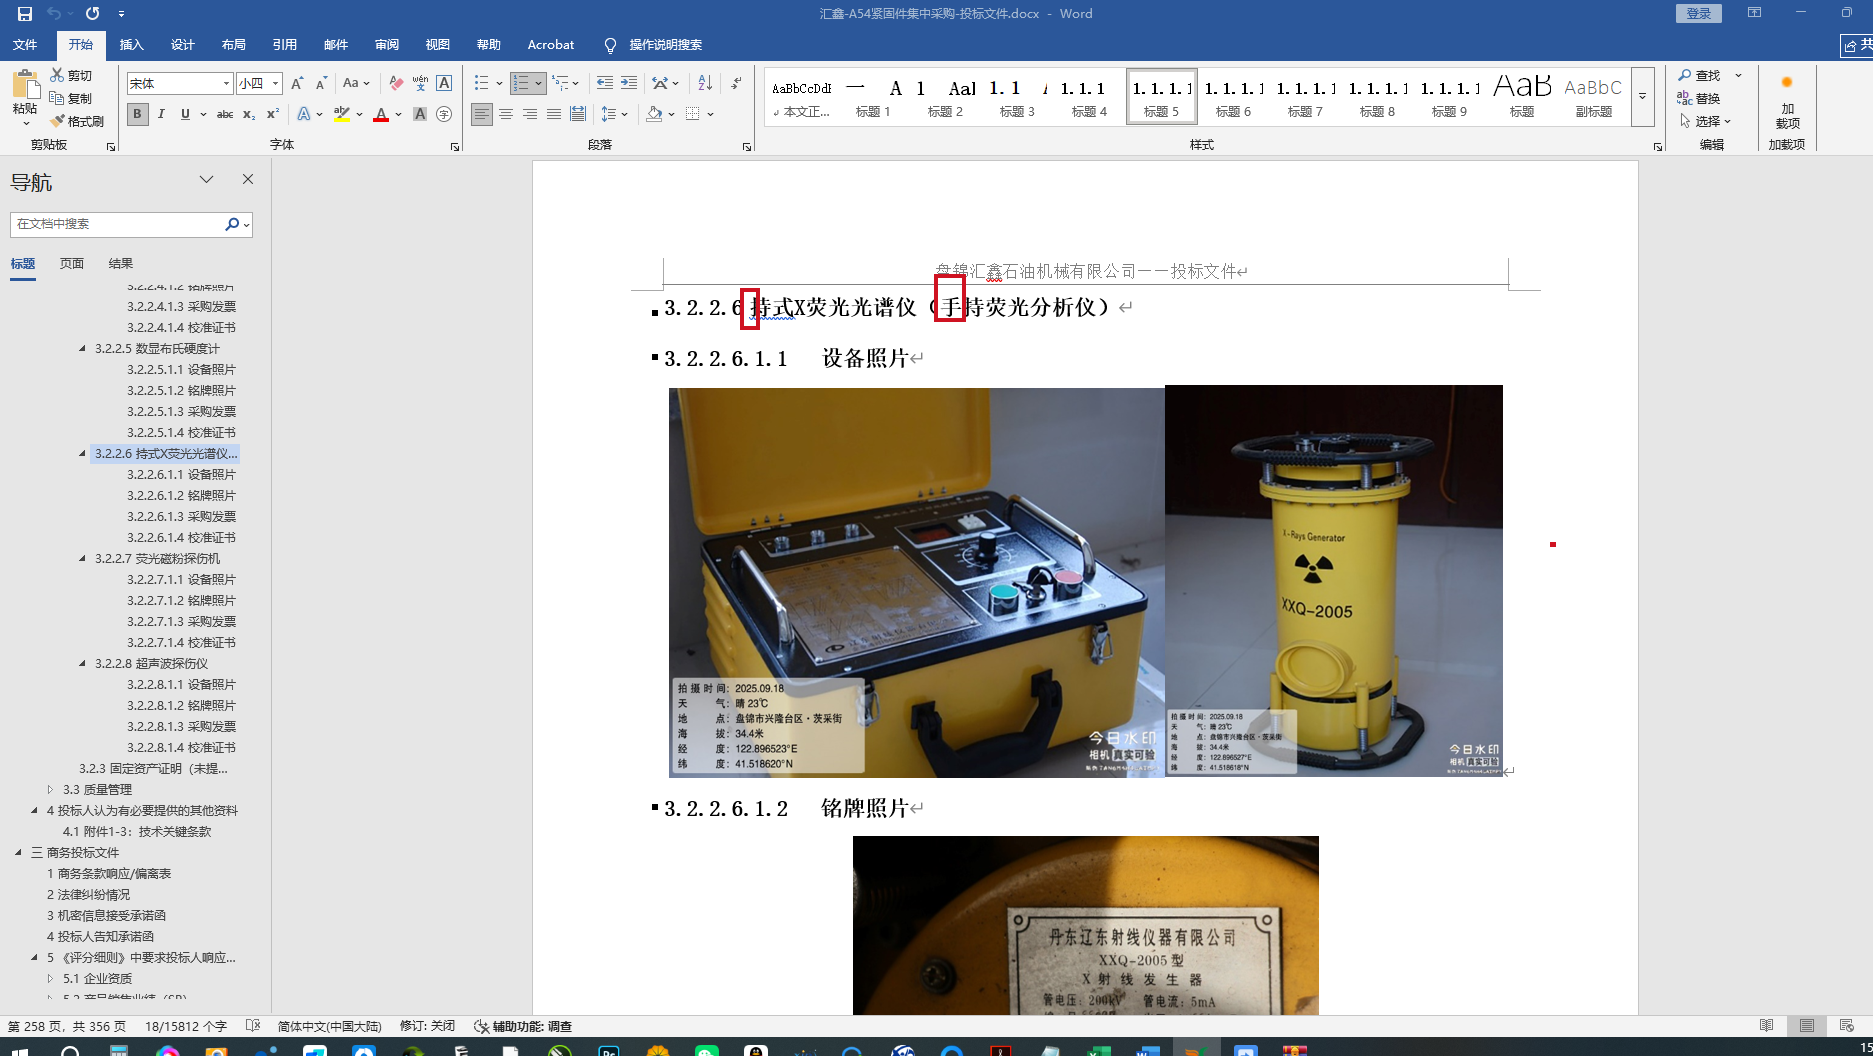Apply subscript formatting
This screenshot has height=1056, width=1873.
[249, 114]
